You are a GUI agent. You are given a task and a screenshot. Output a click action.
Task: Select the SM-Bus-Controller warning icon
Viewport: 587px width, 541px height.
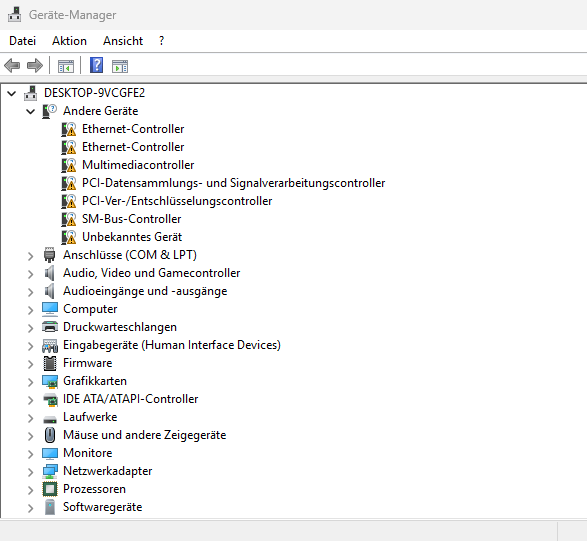(69, 219)
